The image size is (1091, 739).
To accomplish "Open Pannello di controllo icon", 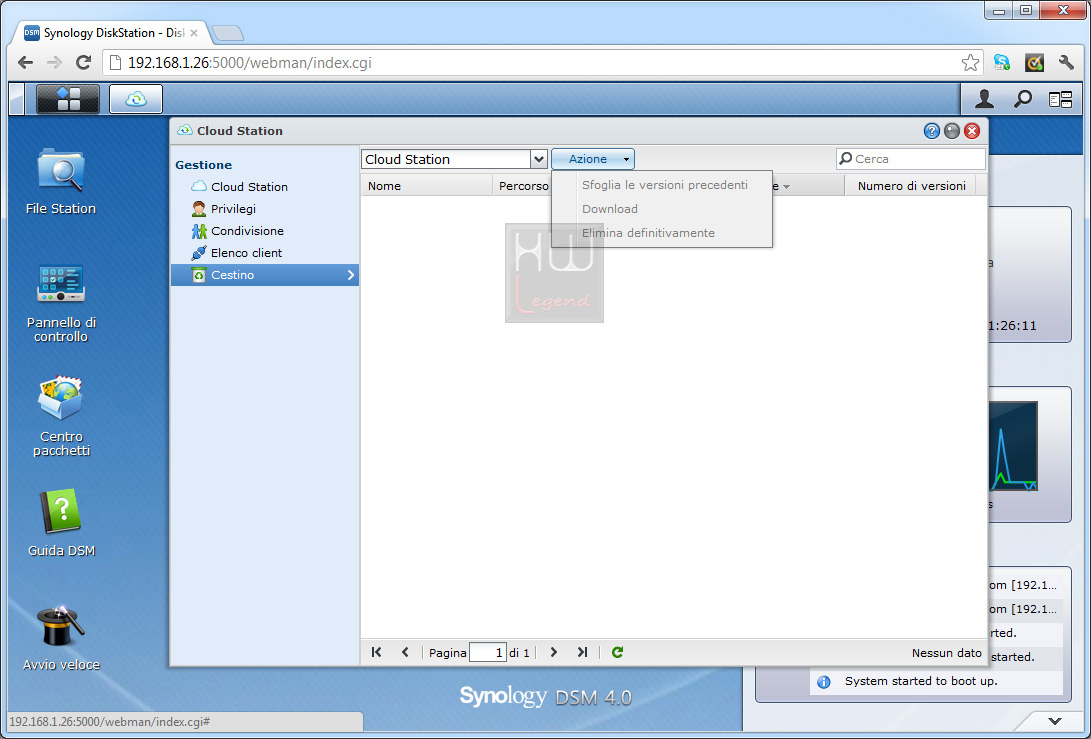I will (x=61, y=303).
